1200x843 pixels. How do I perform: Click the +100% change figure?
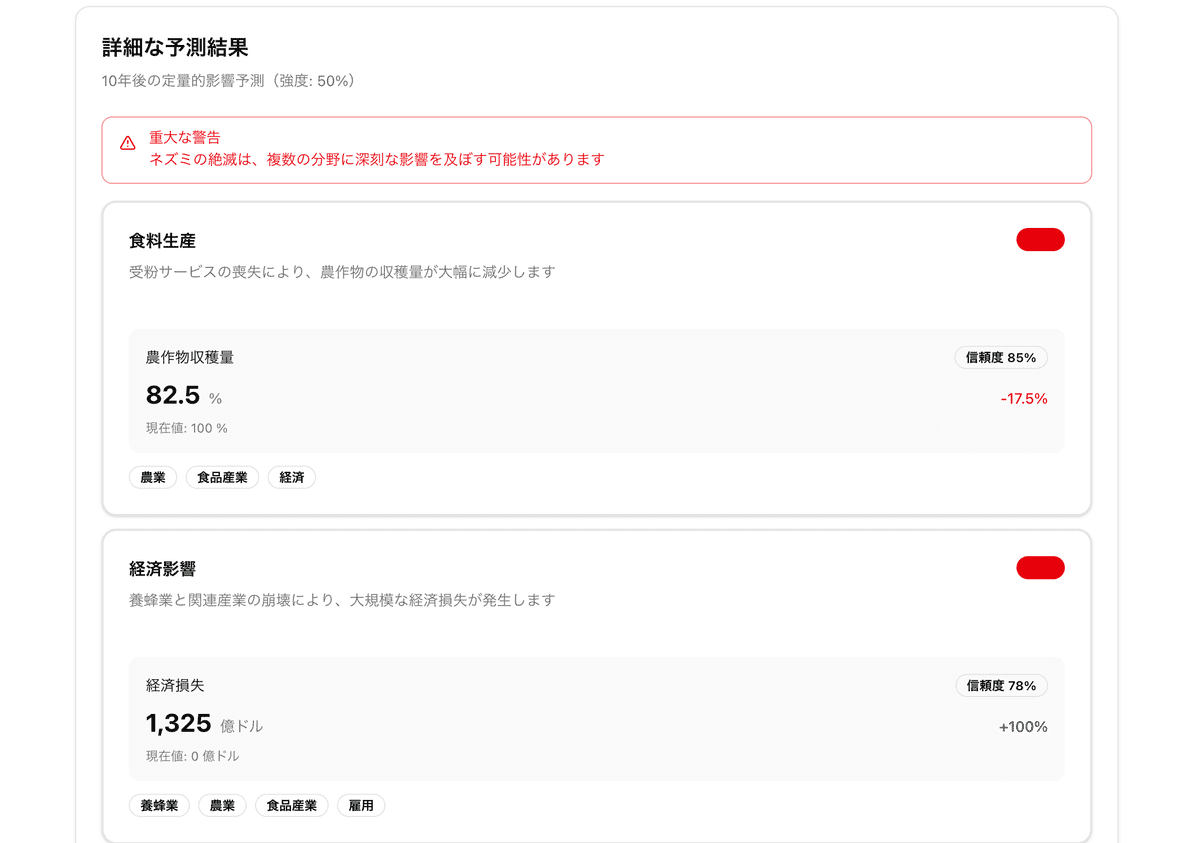pyautogui.click(x=1023, y=727)
